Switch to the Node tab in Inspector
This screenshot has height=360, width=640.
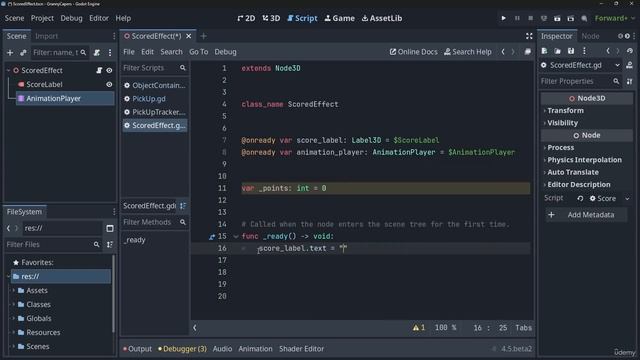click(x=590, y=36)
